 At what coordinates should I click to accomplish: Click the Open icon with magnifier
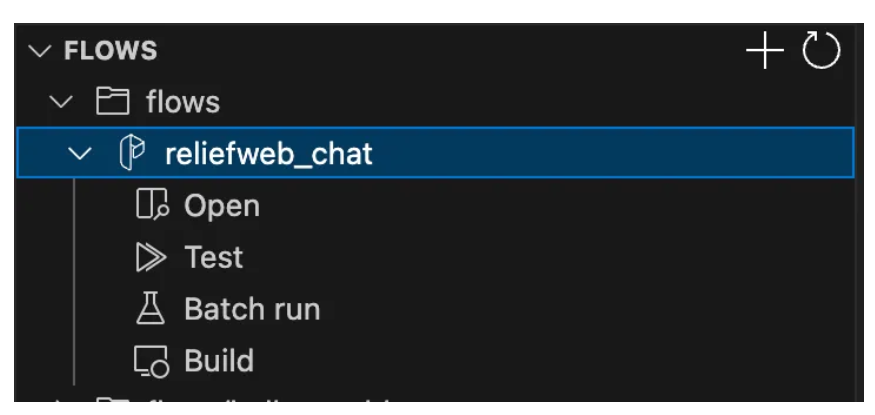click(x=152, y=205)
